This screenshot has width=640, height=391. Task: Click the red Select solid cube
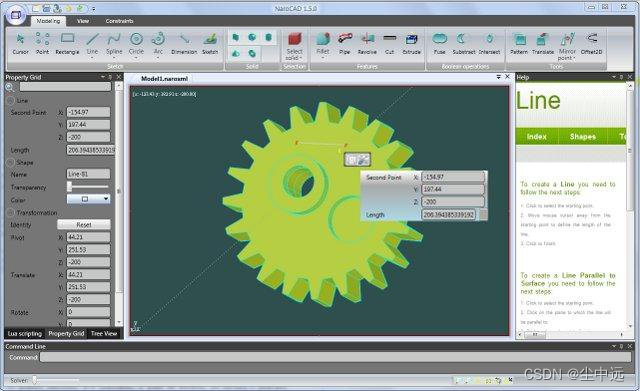[x=295, y=40]
